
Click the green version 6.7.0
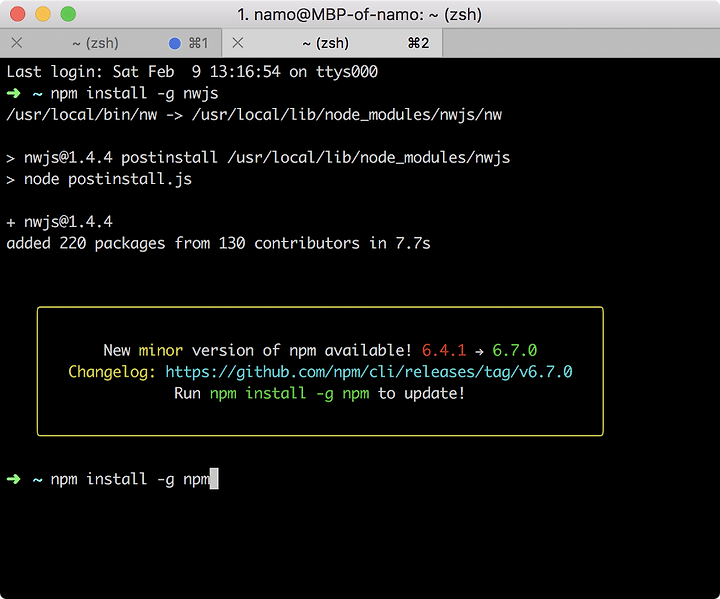click(514, 350)
